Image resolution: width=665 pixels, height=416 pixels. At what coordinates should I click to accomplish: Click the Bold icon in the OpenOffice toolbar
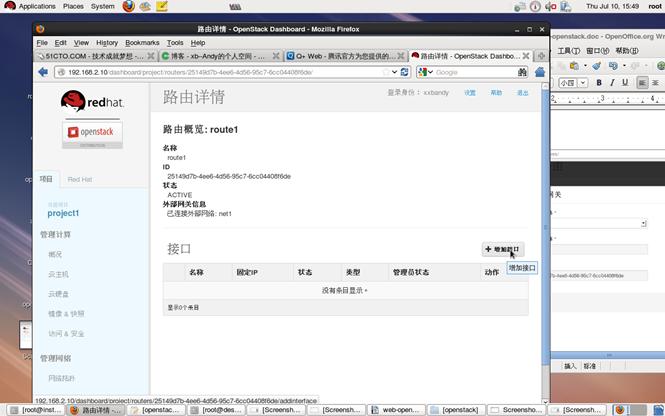pos(599,82)
